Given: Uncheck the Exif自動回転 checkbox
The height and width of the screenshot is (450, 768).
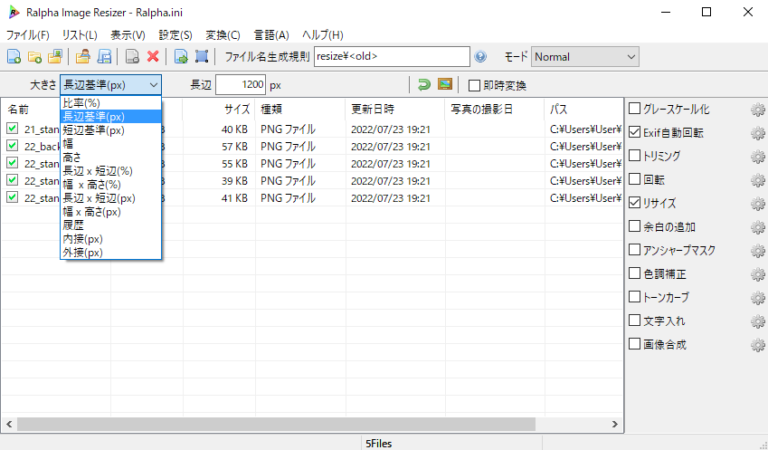Looking at the screenshot, I should [x=634, y=132].
